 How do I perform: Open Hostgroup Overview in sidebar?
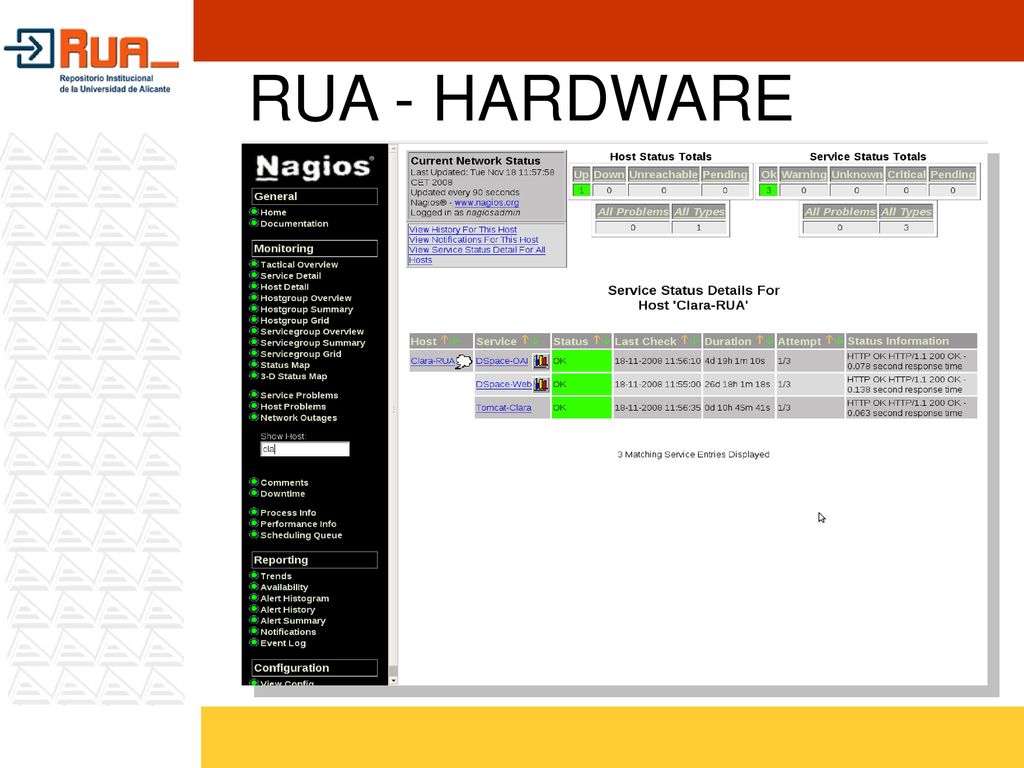pyautogui.click(x=306, y=298)
